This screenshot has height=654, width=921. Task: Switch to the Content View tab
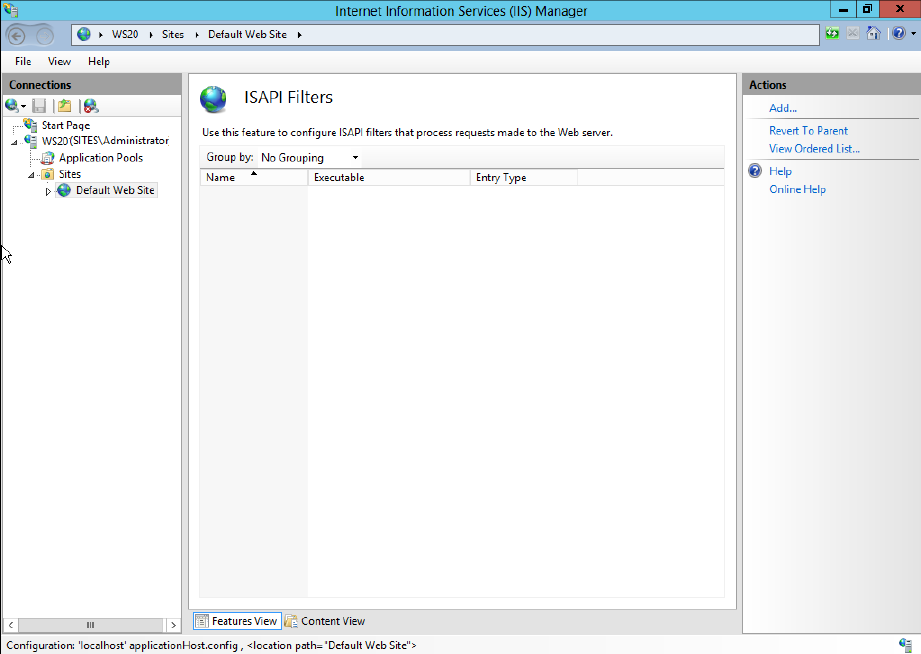click(325, 621)
